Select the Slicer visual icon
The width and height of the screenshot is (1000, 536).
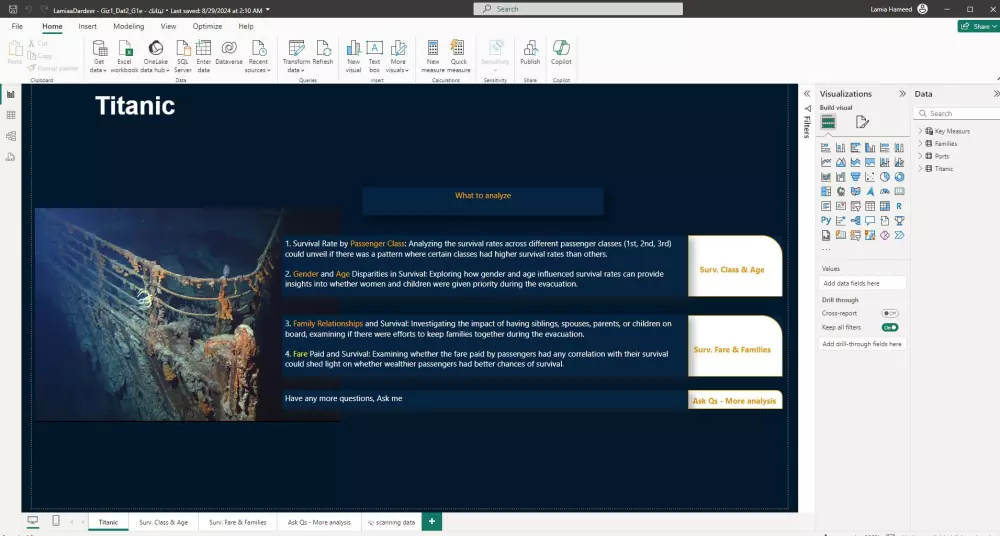coord(855,206)
